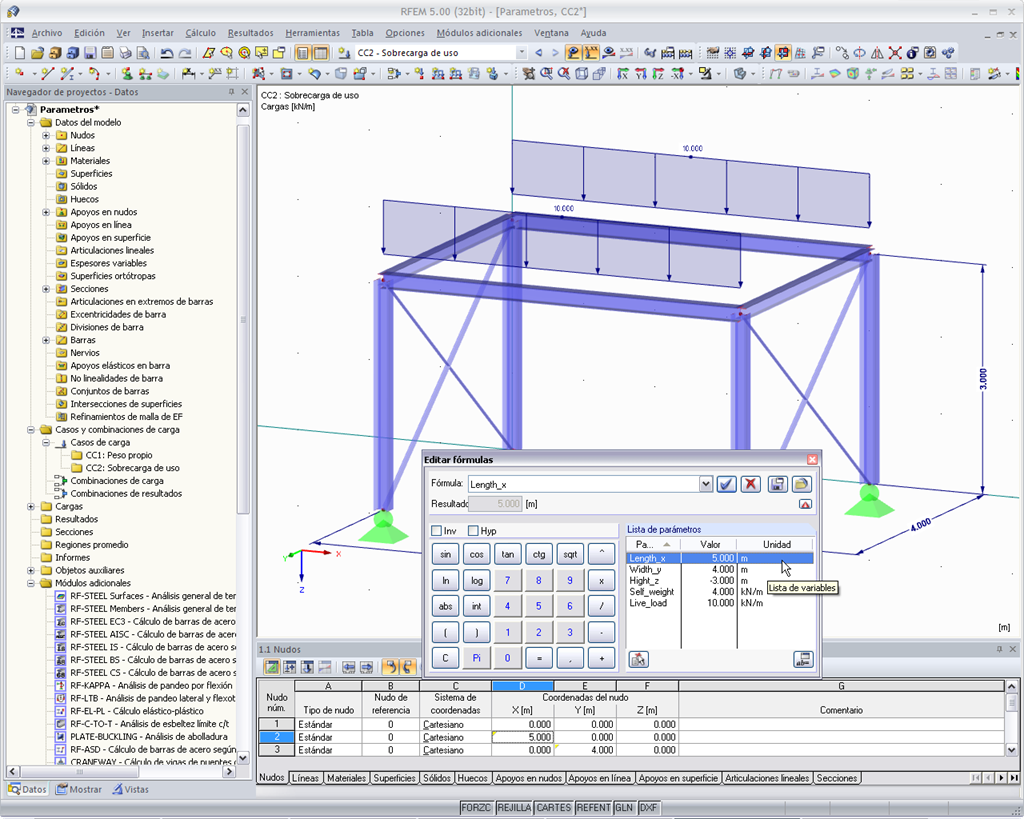Select the Print icon in the main toolbar
The height and width of the screenshot is (819, 1024).
(x=124, y=51)
